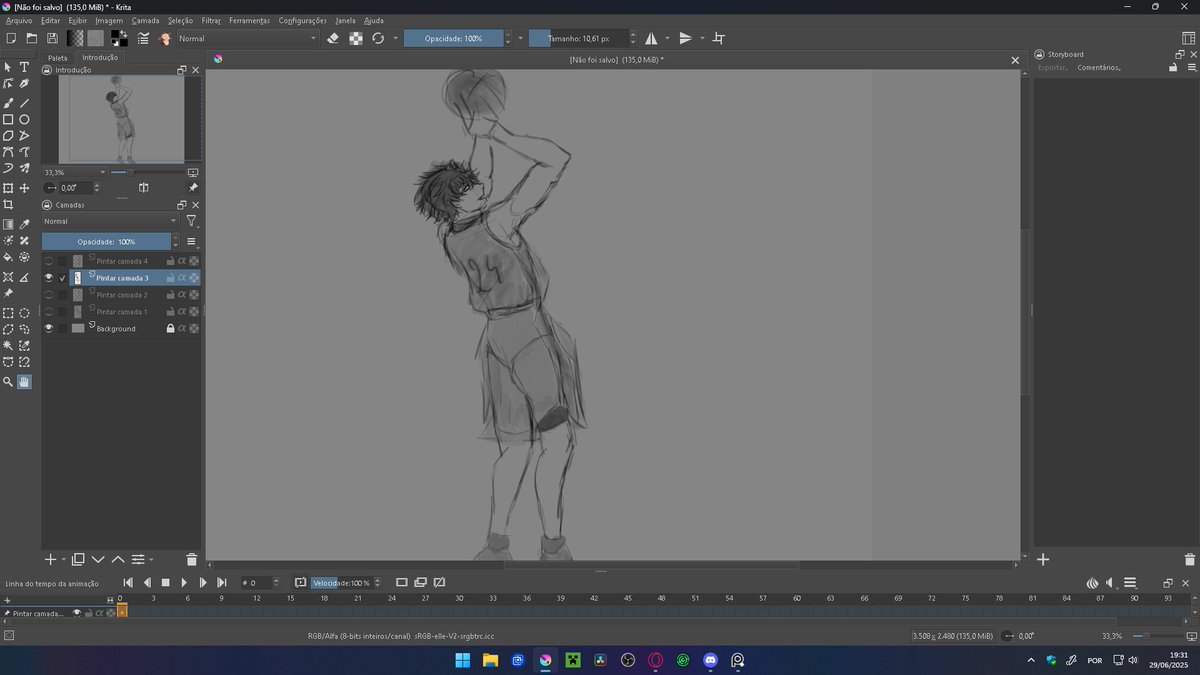The height and width of the screenshot is (675, 1200).
Task: Create a new document from toolbar
Action: 11,38
